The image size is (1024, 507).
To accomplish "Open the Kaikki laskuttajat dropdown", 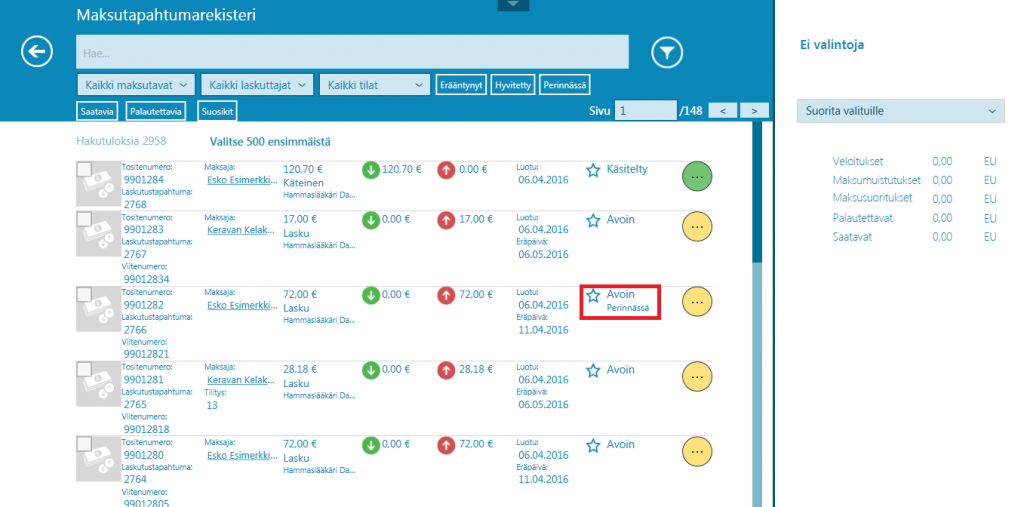I will pyautogui.click(x=257, y=85).
